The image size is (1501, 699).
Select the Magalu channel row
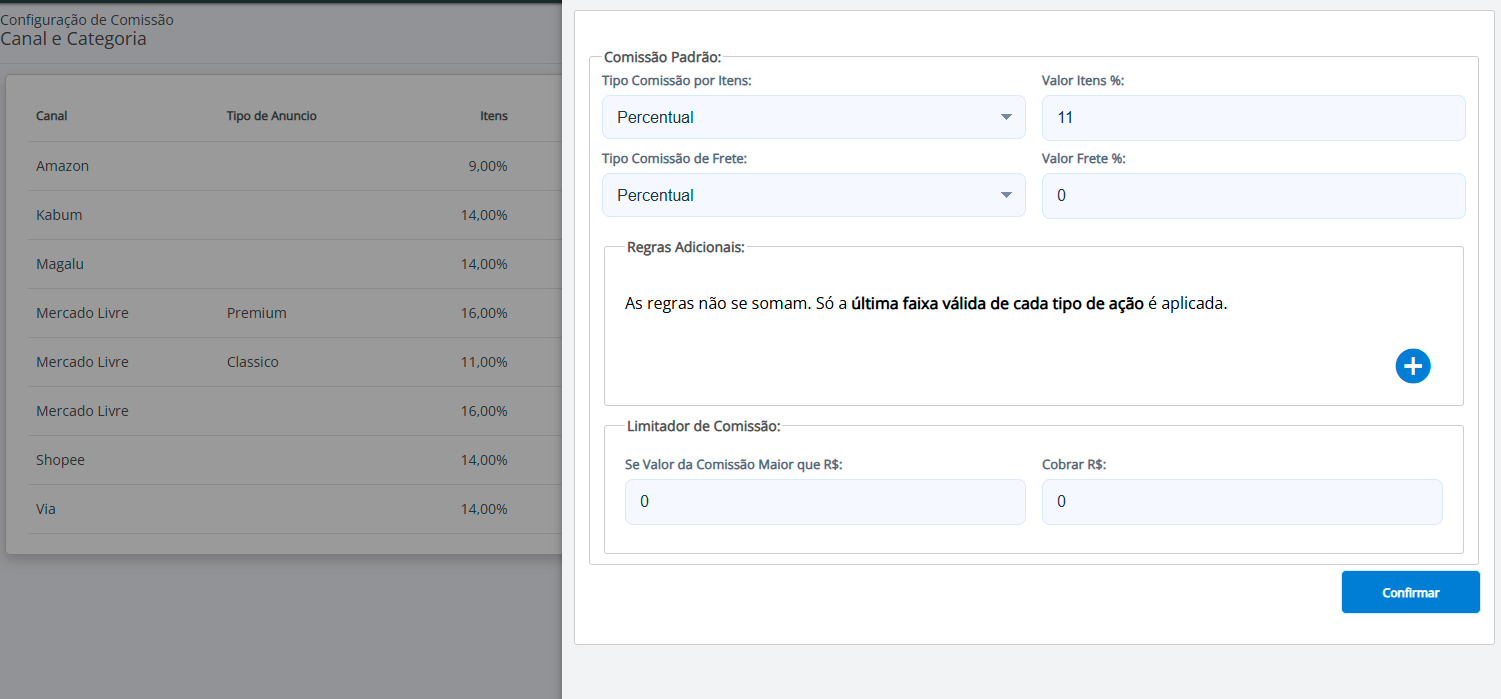294,264
